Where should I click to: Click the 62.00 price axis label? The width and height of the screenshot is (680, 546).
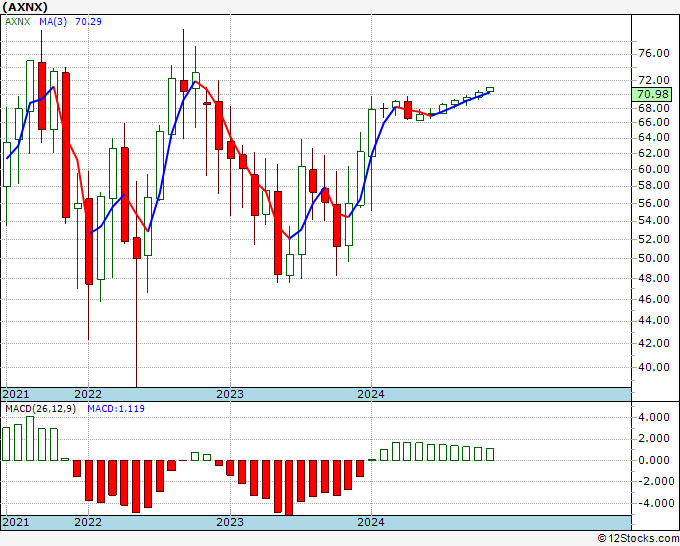click(x=654, y=153)
